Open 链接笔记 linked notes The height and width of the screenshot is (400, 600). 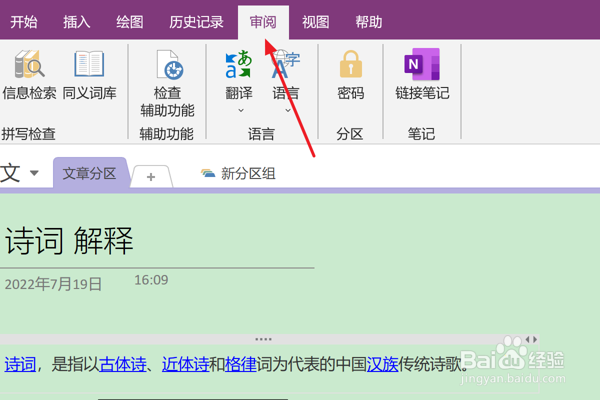[x=422, y=75]
